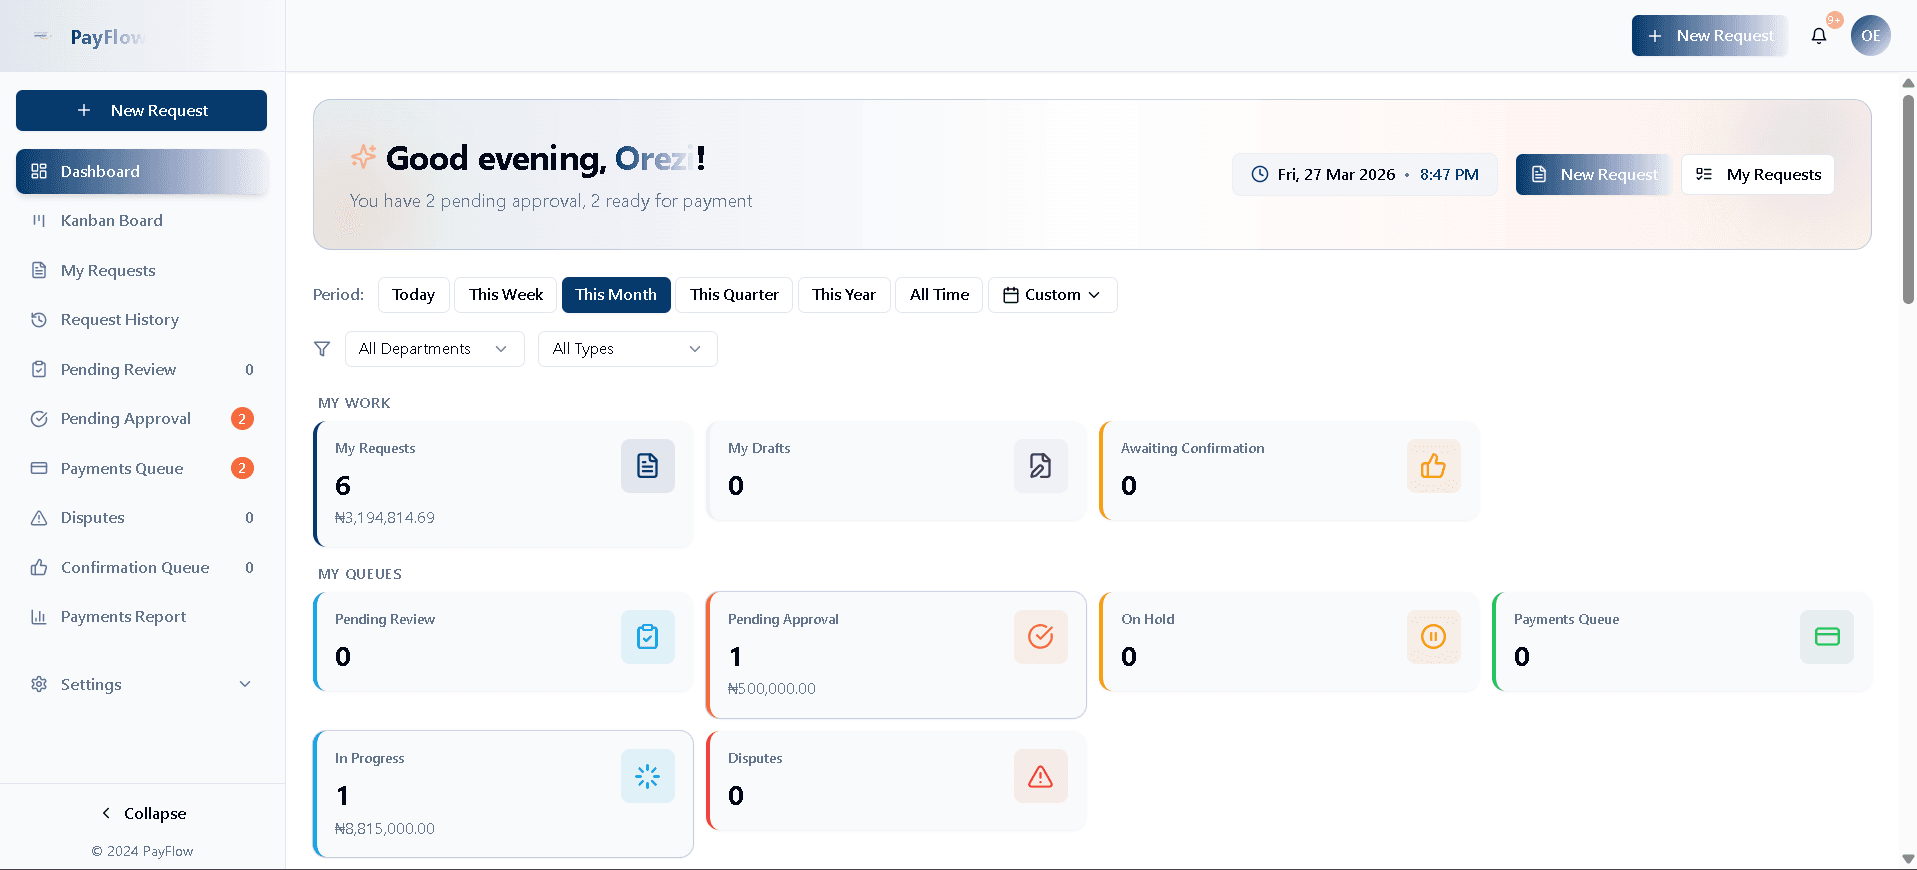Click the In Progress spinner icon
The image size is (1917, 870).
[x=648, y=776]
